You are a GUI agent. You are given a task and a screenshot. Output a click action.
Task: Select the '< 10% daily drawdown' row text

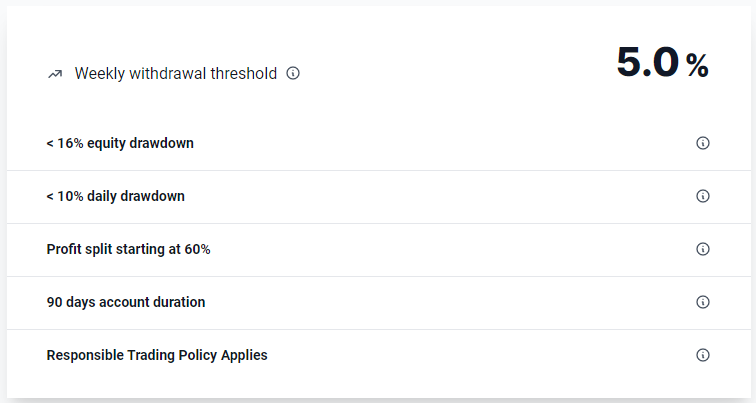pos(115,196)
